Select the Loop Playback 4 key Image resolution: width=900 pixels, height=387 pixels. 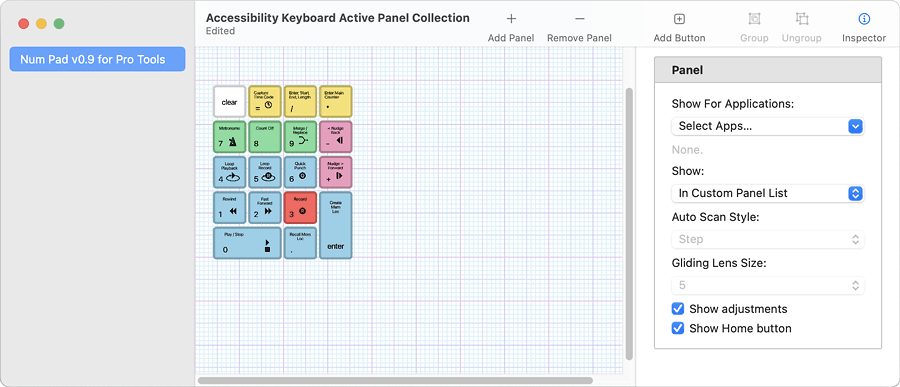[x=230, y=172]
